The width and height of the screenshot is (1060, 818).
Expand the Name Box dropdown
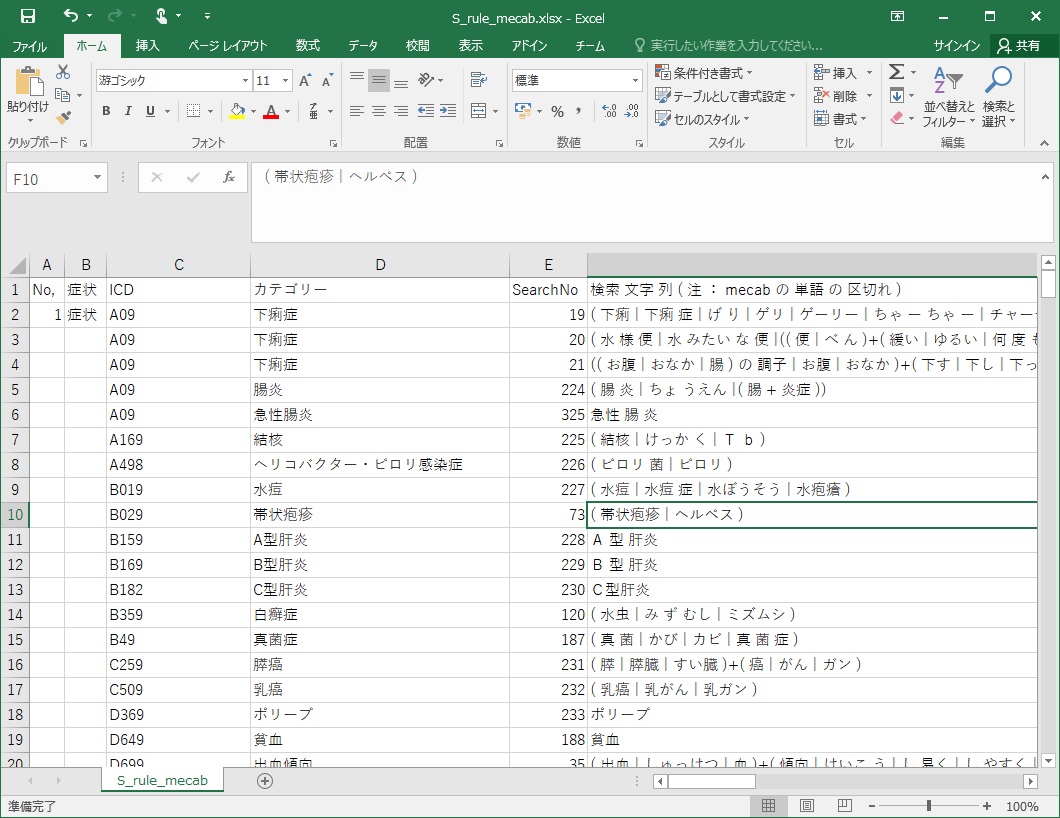97,177
